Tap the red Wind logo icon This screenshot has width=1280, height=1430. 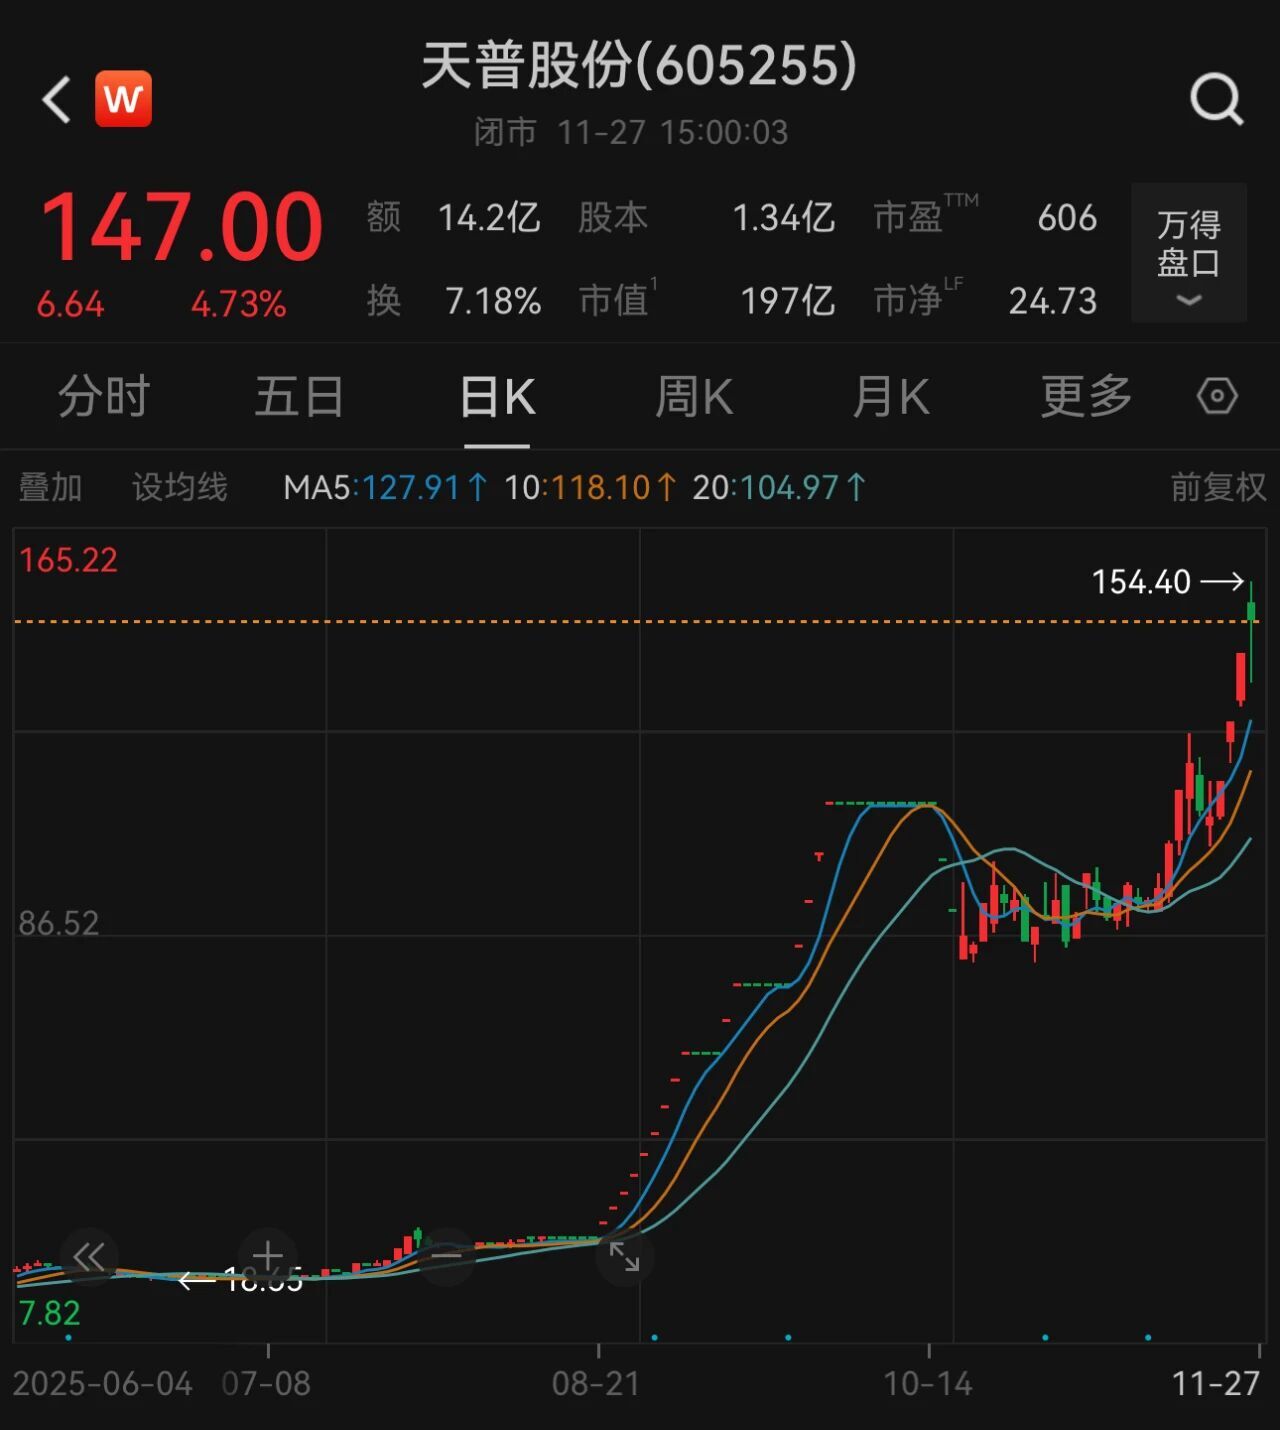[121, 97]
